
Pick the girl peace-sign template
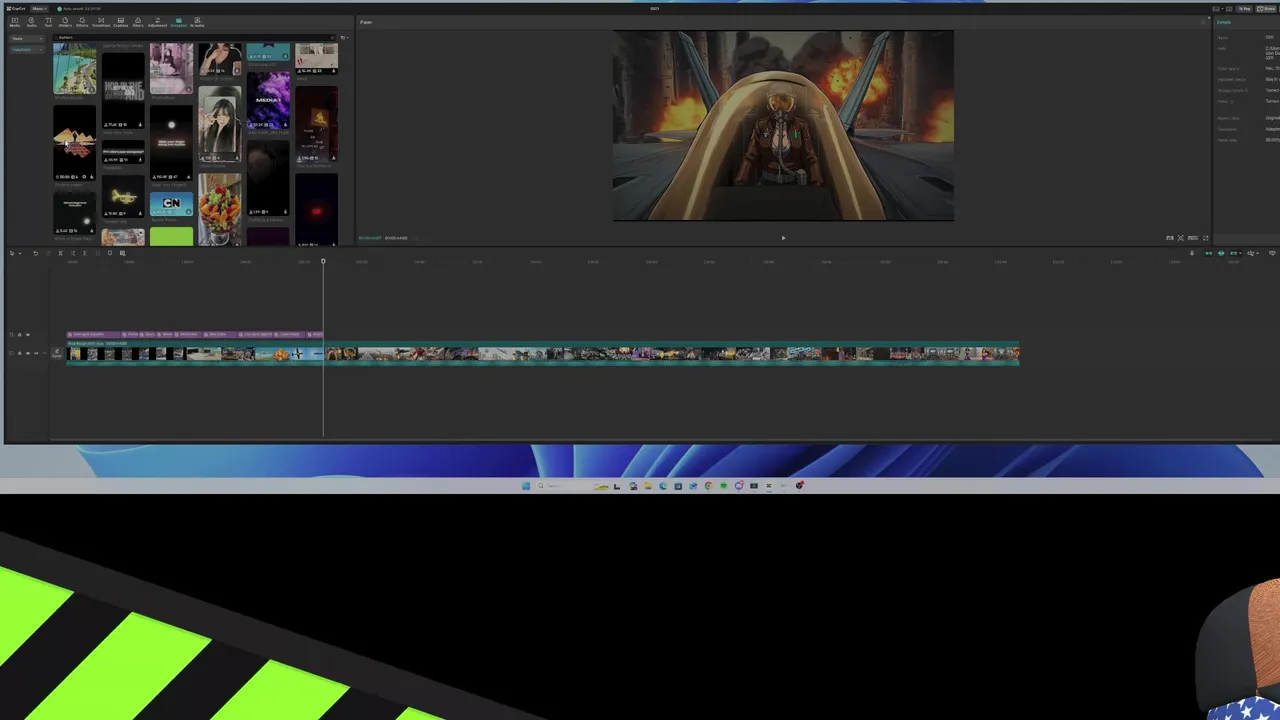pyautogui.click(x=219, y=124)
